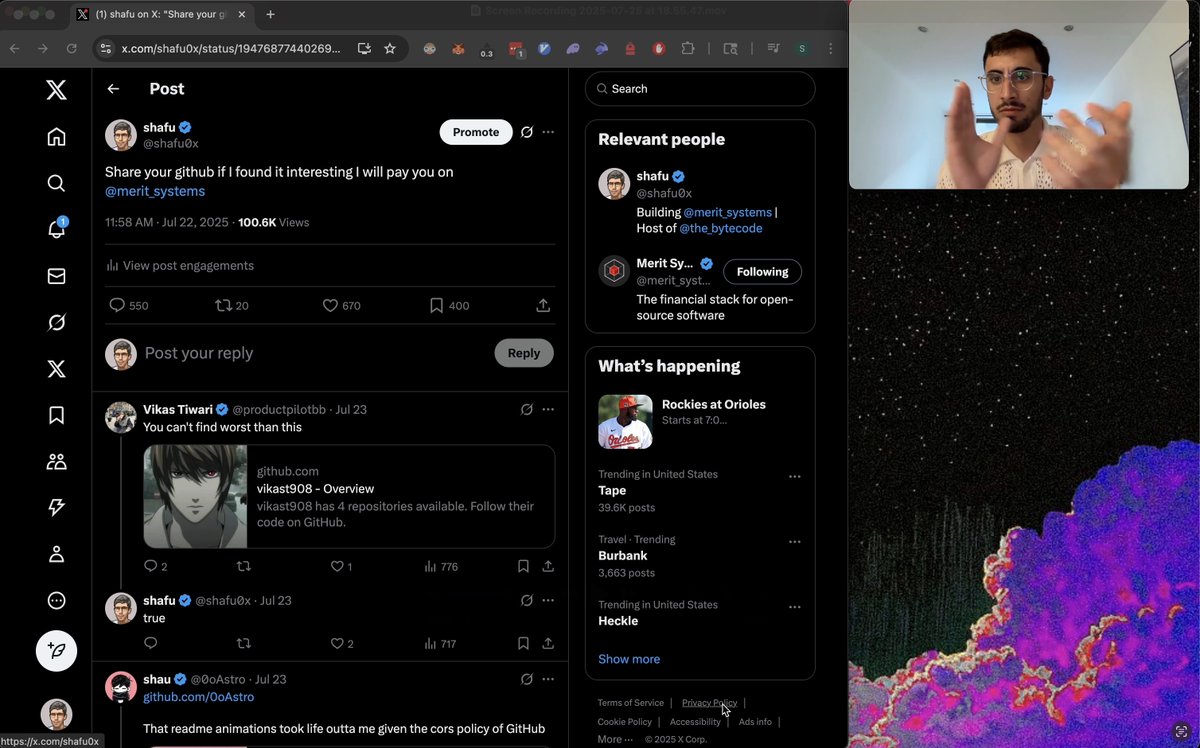Open Explore search icon in sidebar
The width and height of the screenshot is (1200, 748).
[x=57, y=183]
